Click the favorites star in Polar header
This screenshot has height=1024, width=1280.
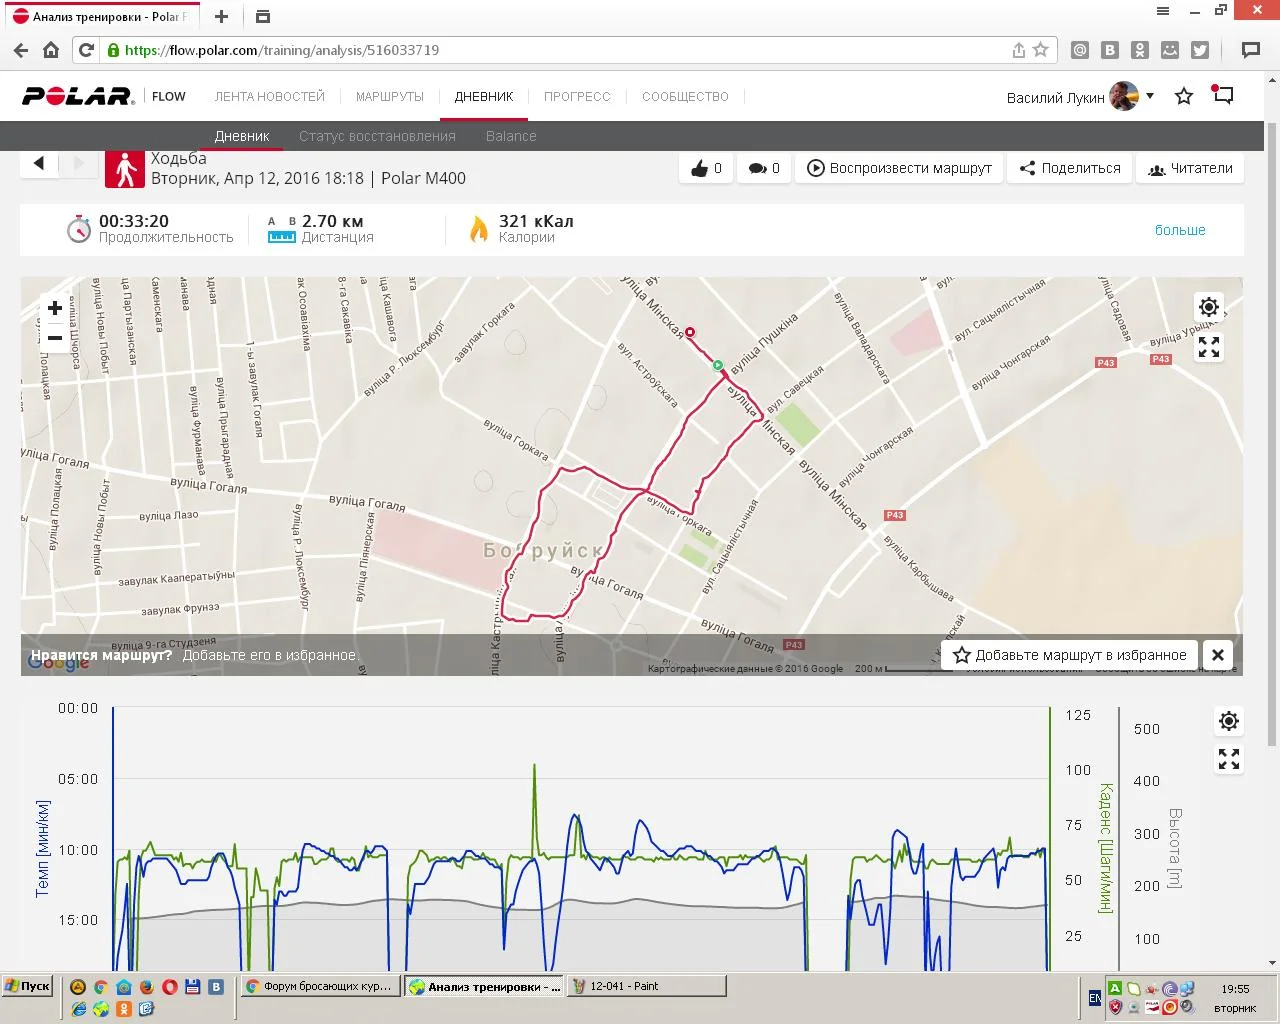(x=1184, y=96)
